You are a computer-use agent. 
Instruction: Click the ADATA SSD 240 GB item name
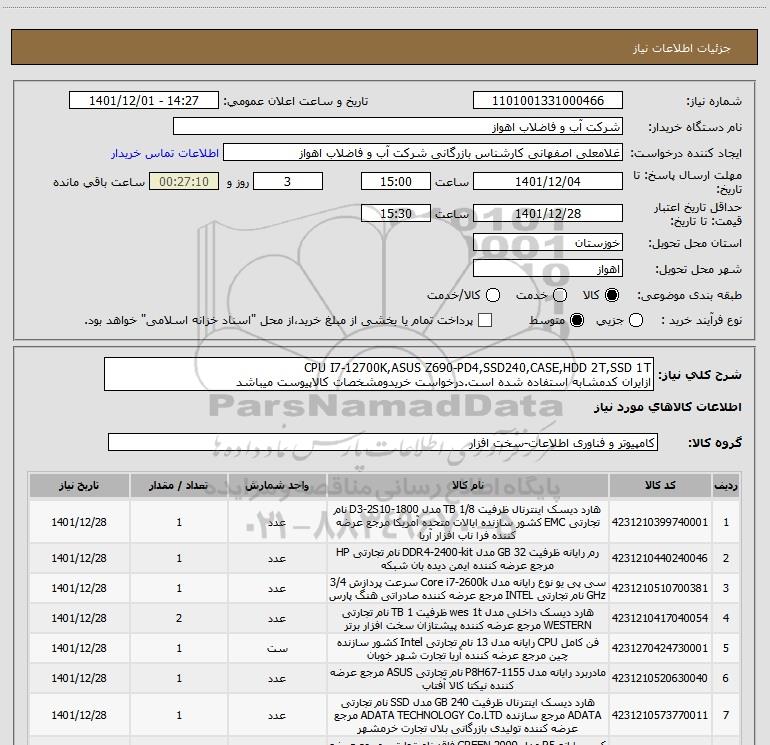coord(468,716)
